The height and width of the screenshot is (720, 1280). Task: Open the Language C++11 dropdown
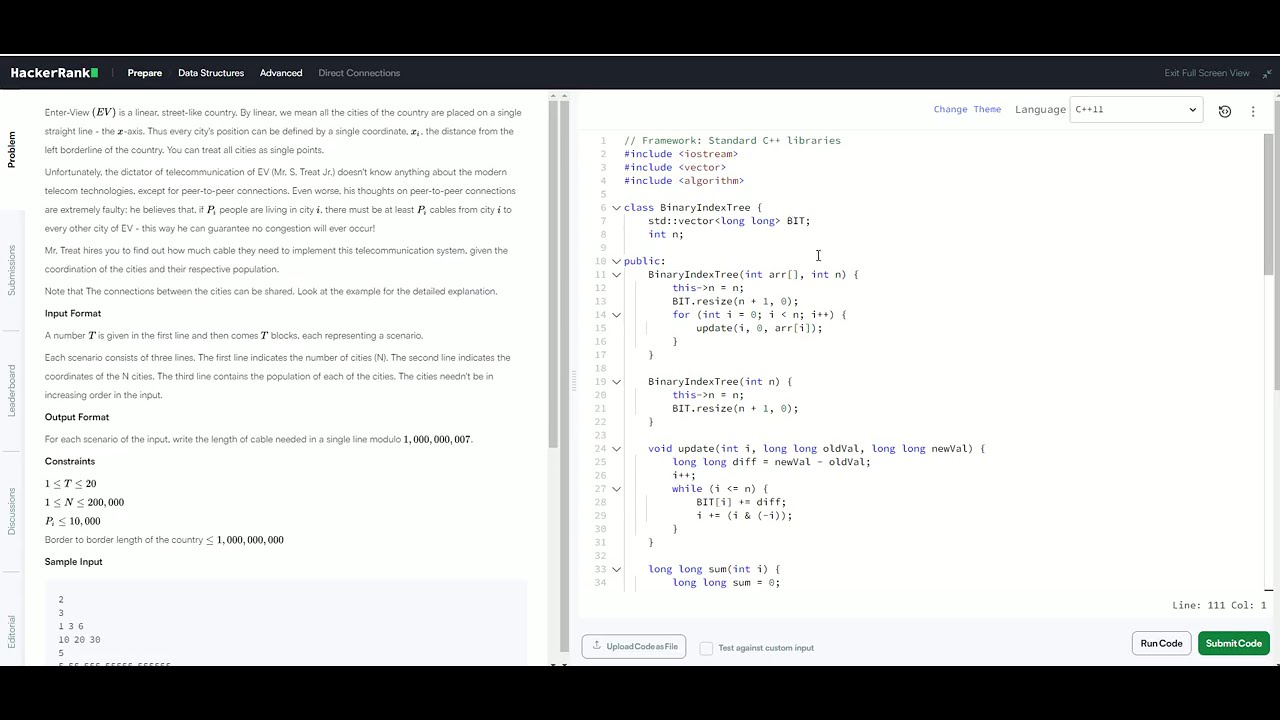click(1135, 110)
